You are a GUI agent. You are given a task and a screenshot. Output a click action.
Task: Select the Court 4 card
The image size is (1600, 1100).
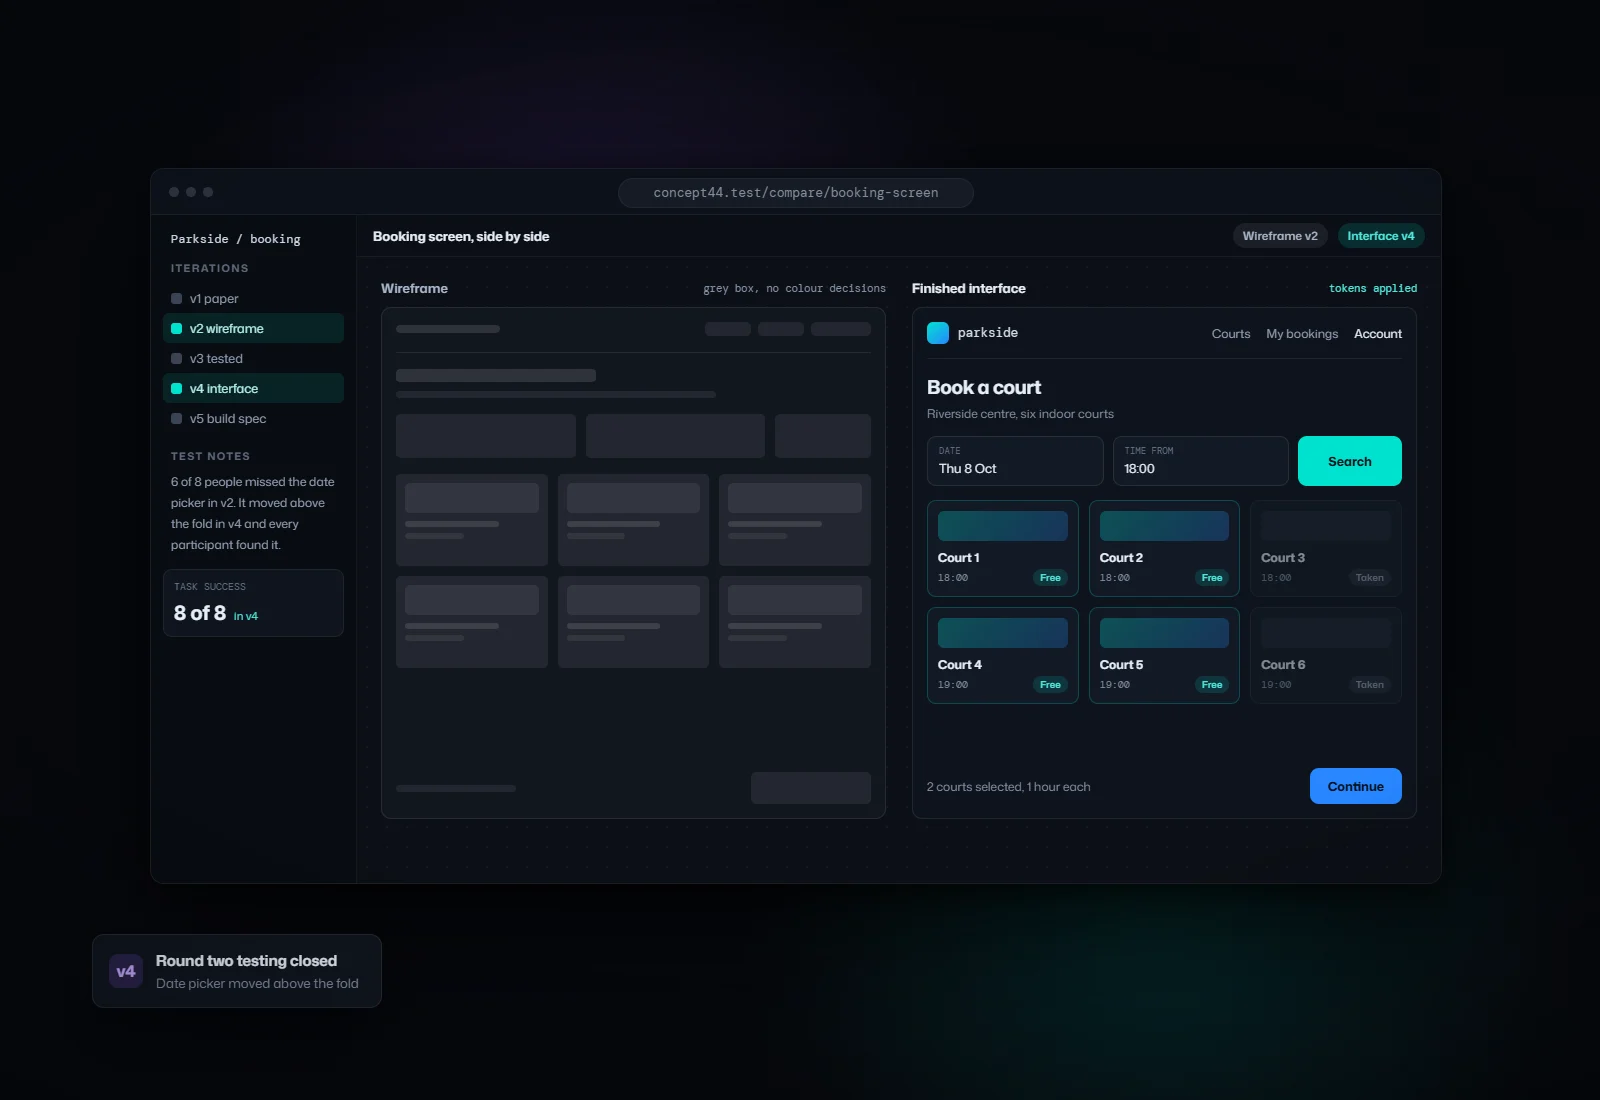tap(1003, 655)
